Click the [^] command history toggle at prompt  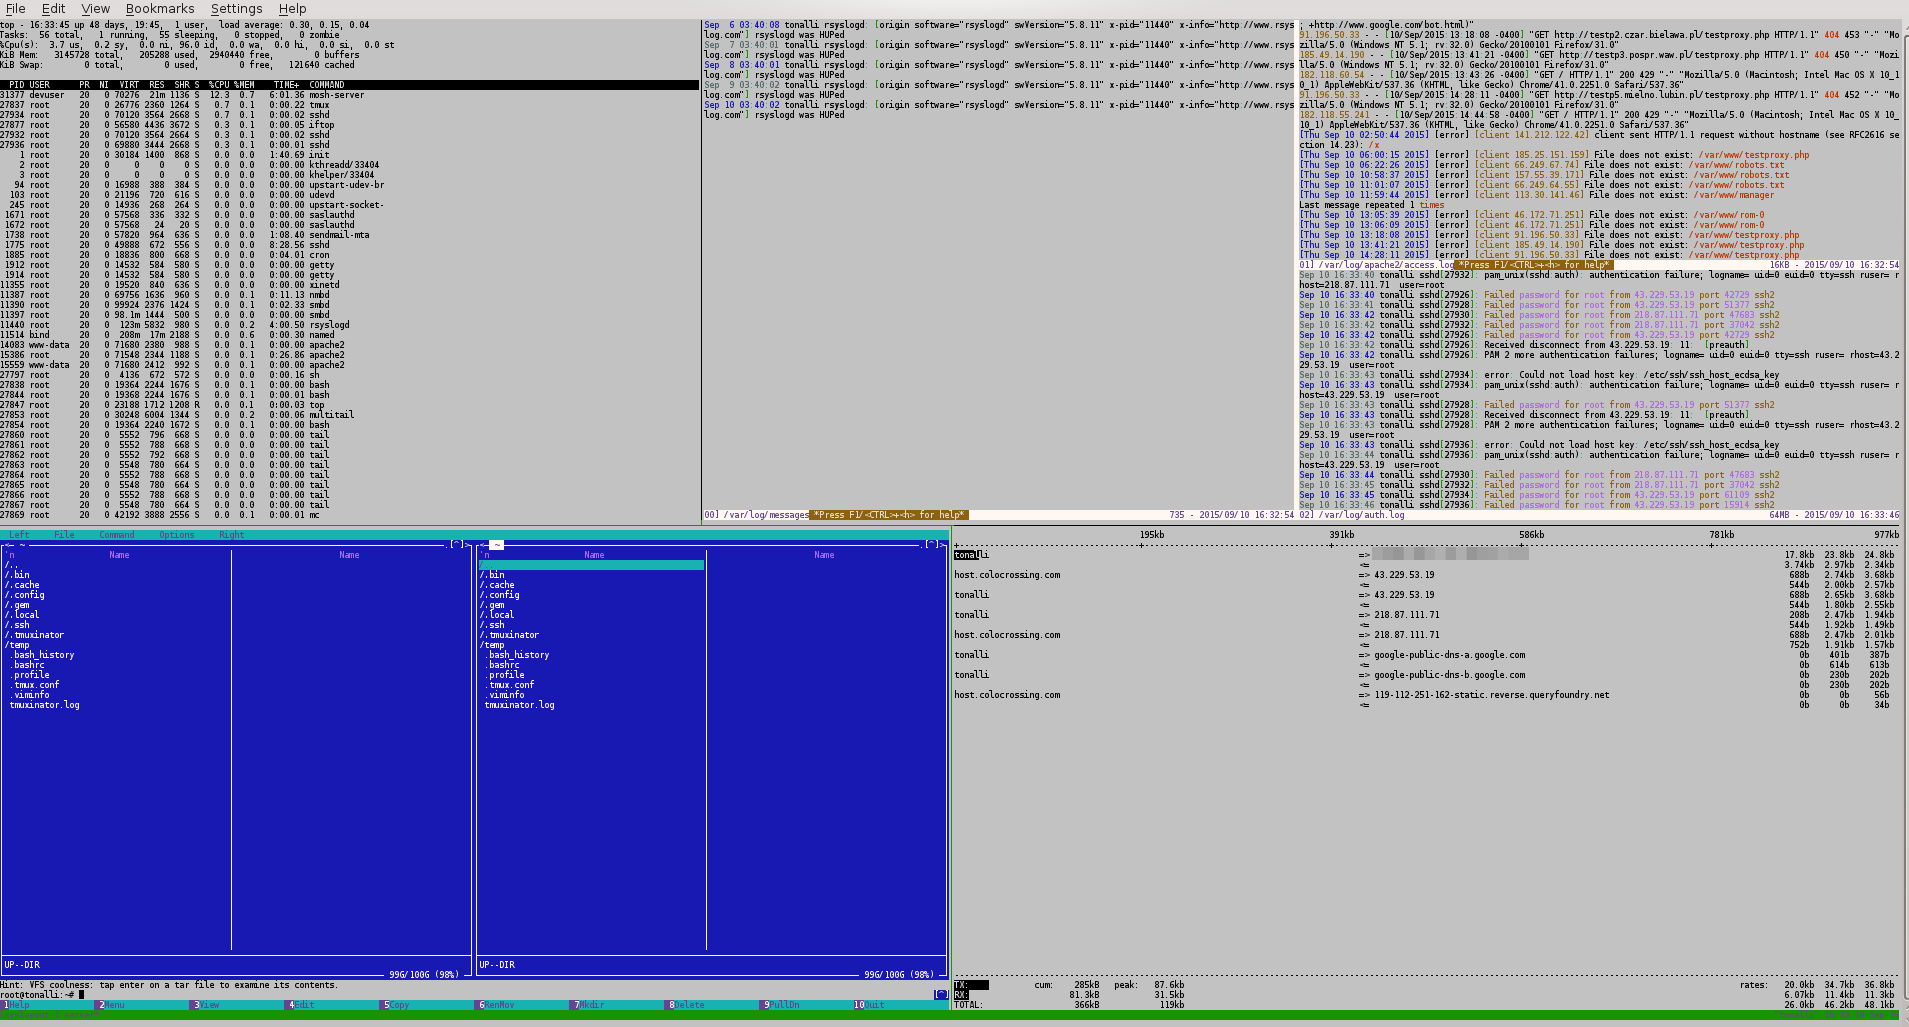[x=940, y=995]
